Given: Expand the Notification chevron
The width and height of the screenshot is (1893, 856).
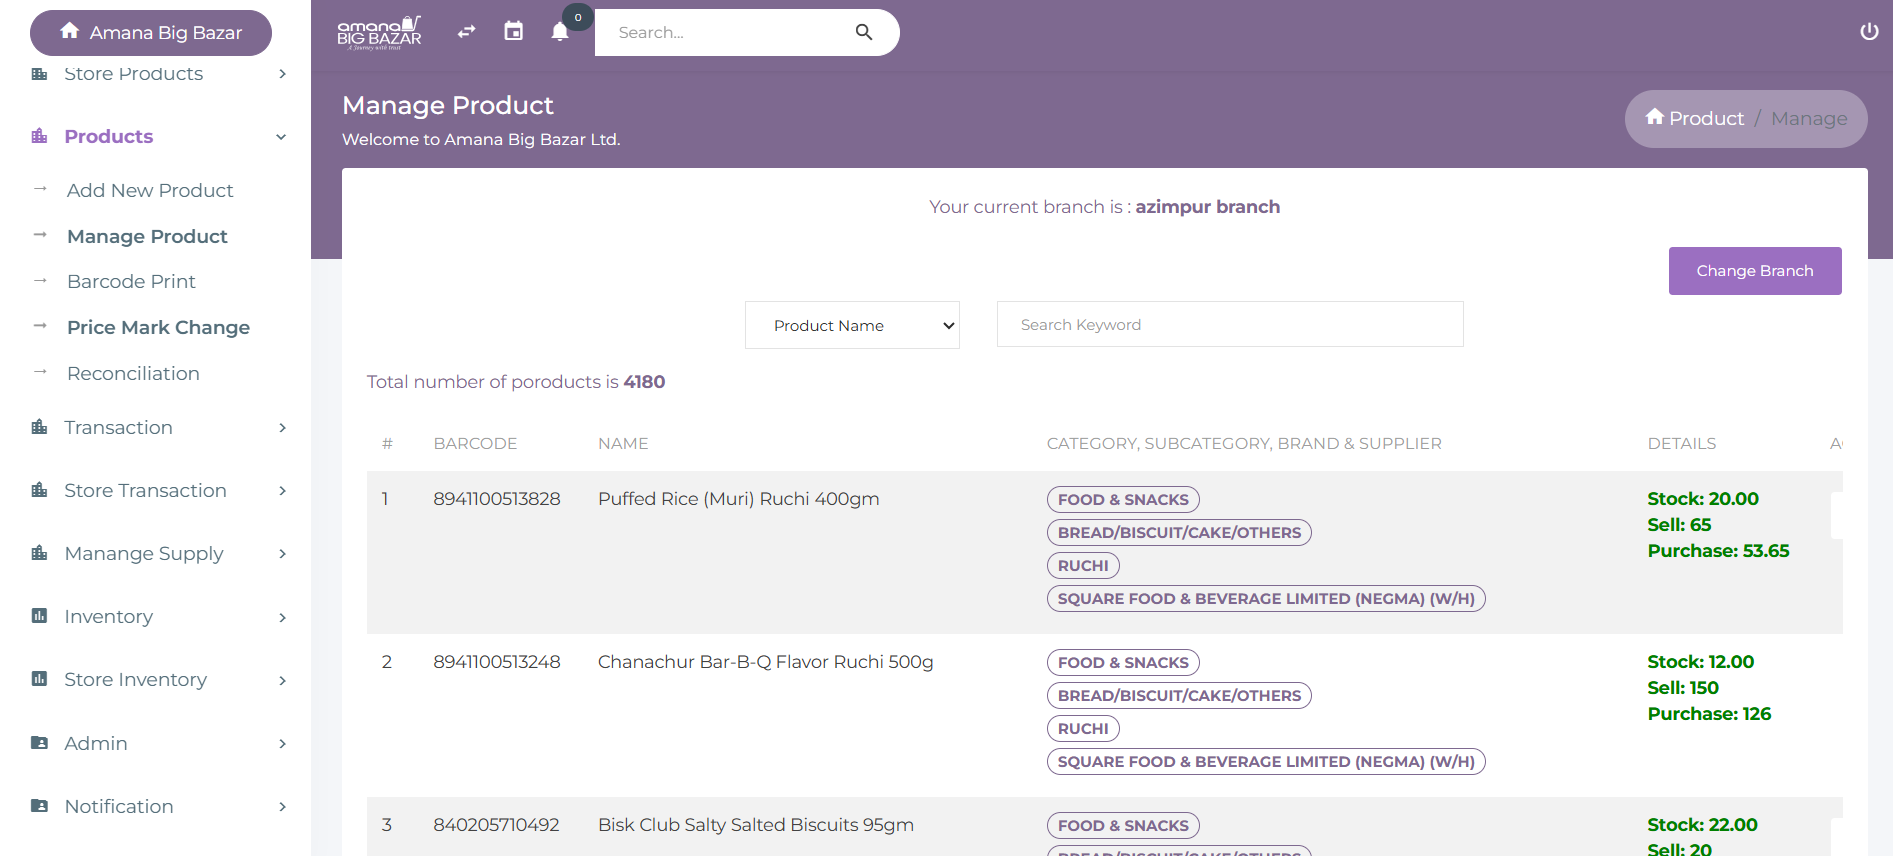Looking at the screenshot, I should pyautogui.click(x=283, y=807).
